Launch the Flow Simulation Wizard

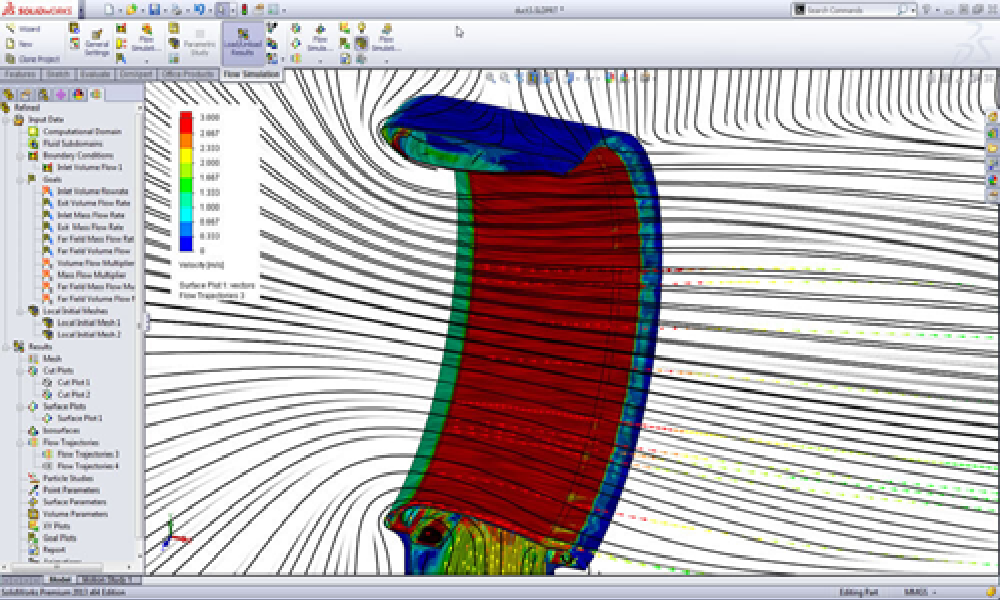click(28, 30)
